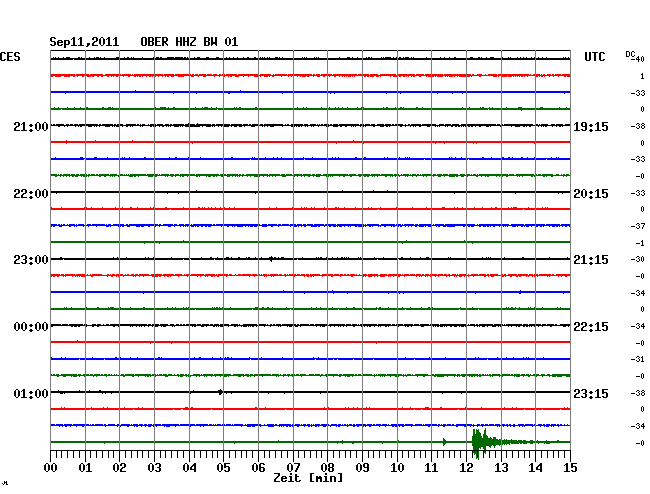Click minute 11 on the time axis

[x=431, y=467]
